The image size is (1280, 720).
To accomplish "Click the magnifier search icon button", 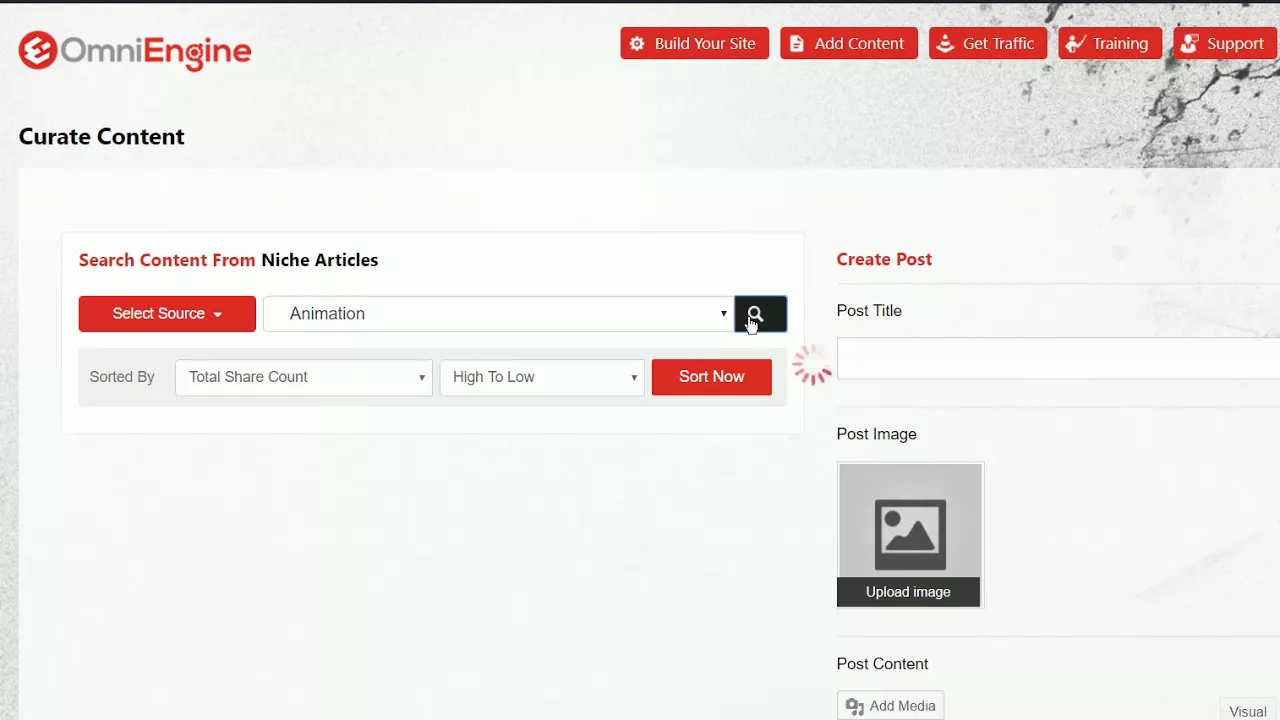I will (x=760, y=314).
